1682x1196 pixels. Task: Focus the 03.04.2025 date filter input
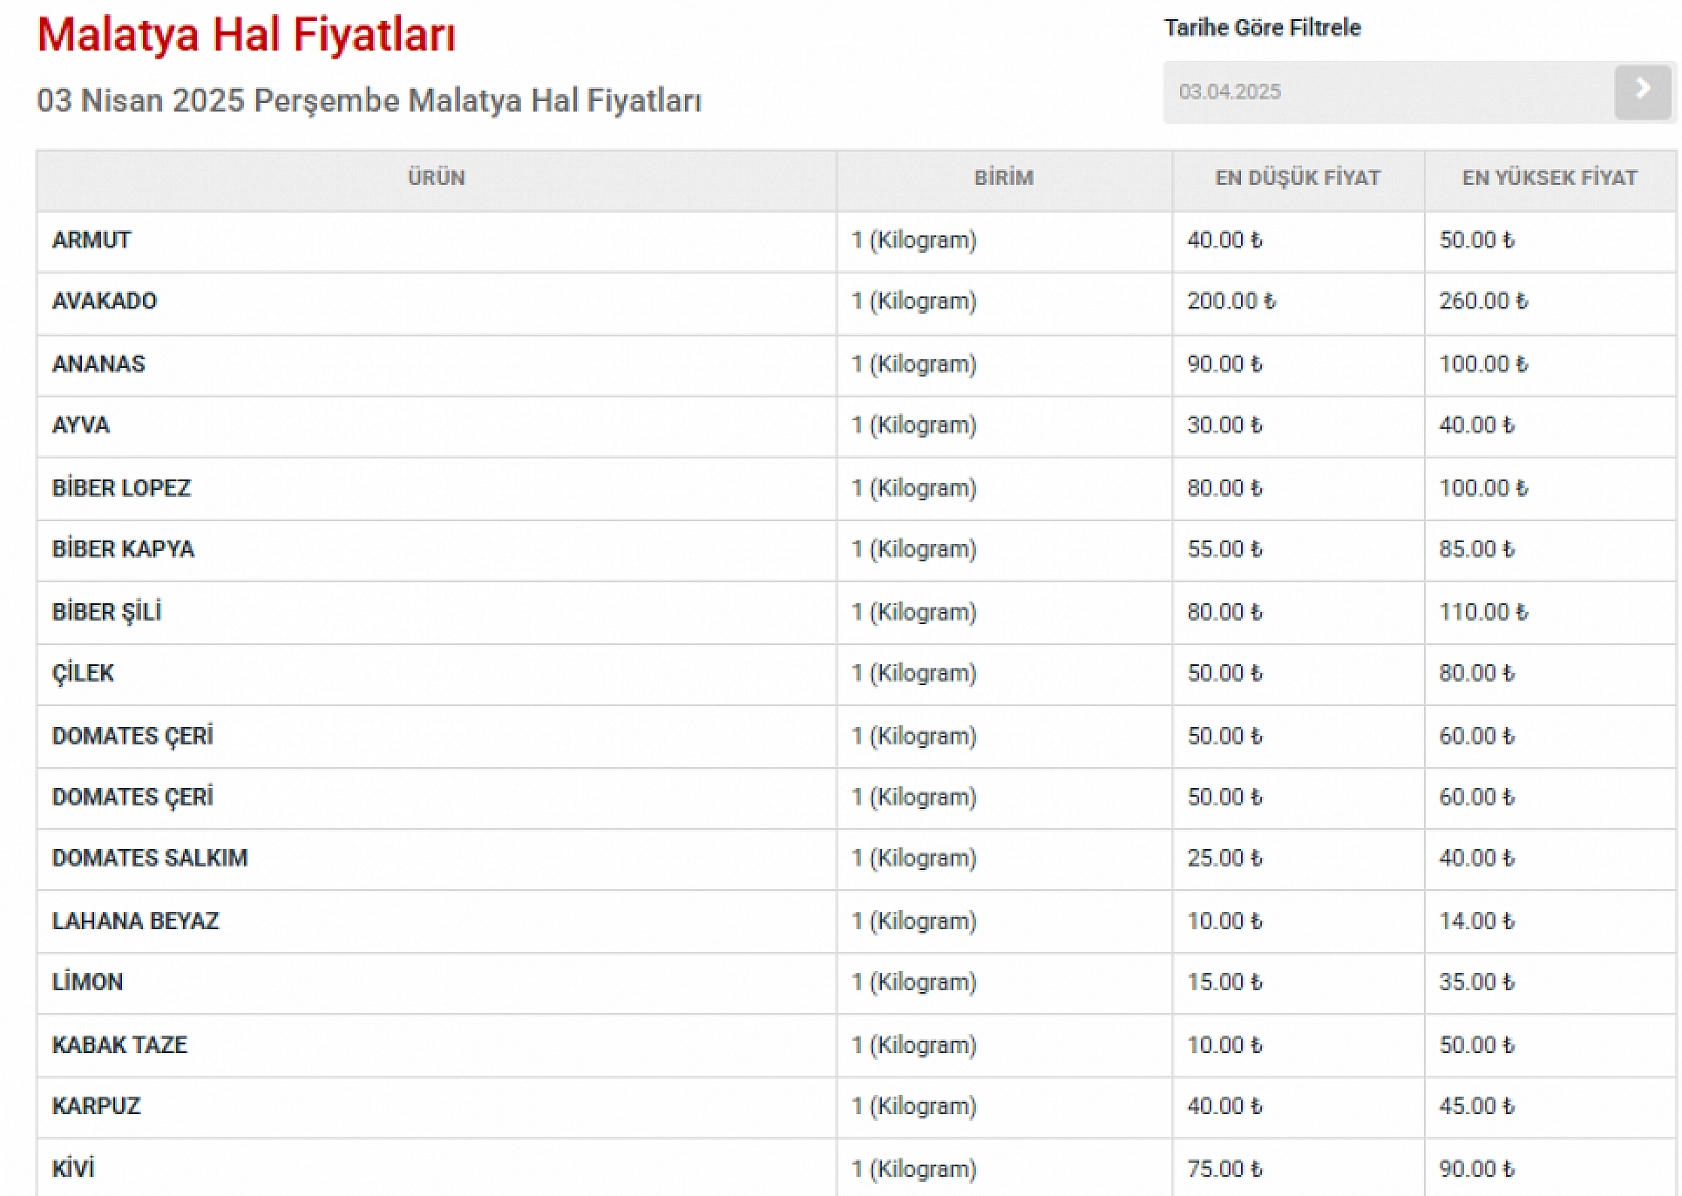tap(1387, 92)
